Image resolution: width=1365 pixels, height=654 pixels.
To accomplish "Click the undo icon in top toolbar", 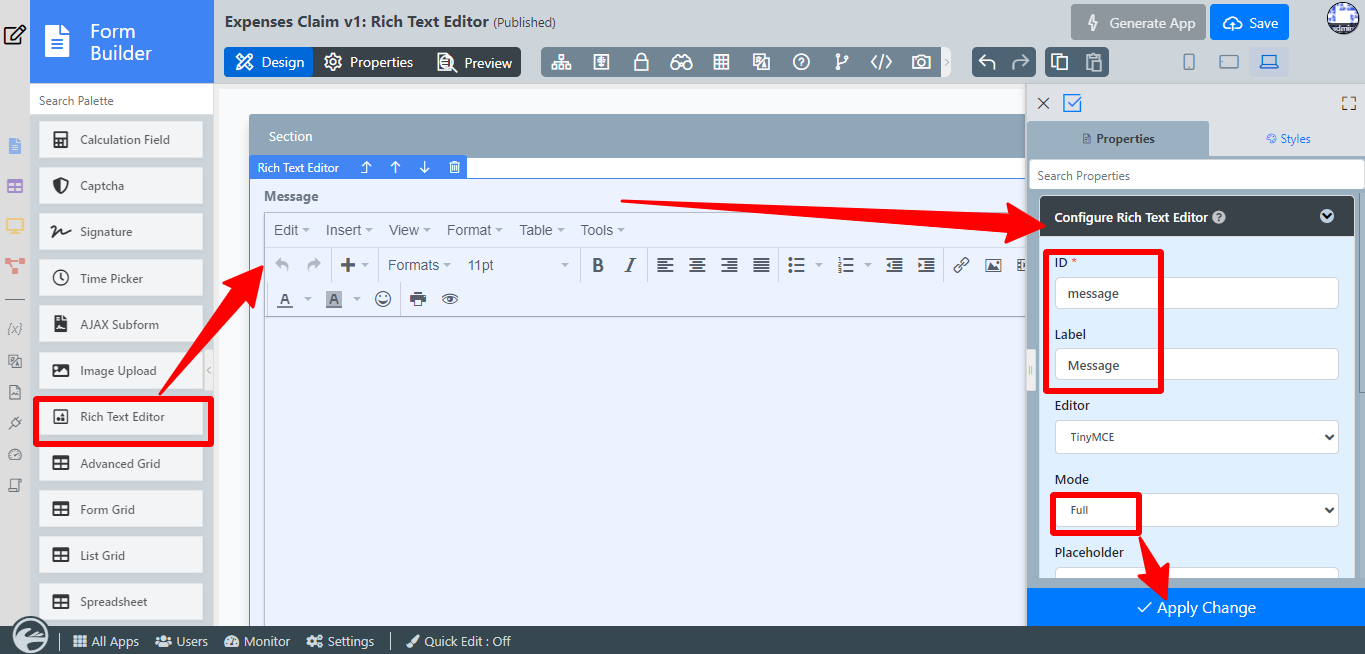I will (x=987, y=62).
